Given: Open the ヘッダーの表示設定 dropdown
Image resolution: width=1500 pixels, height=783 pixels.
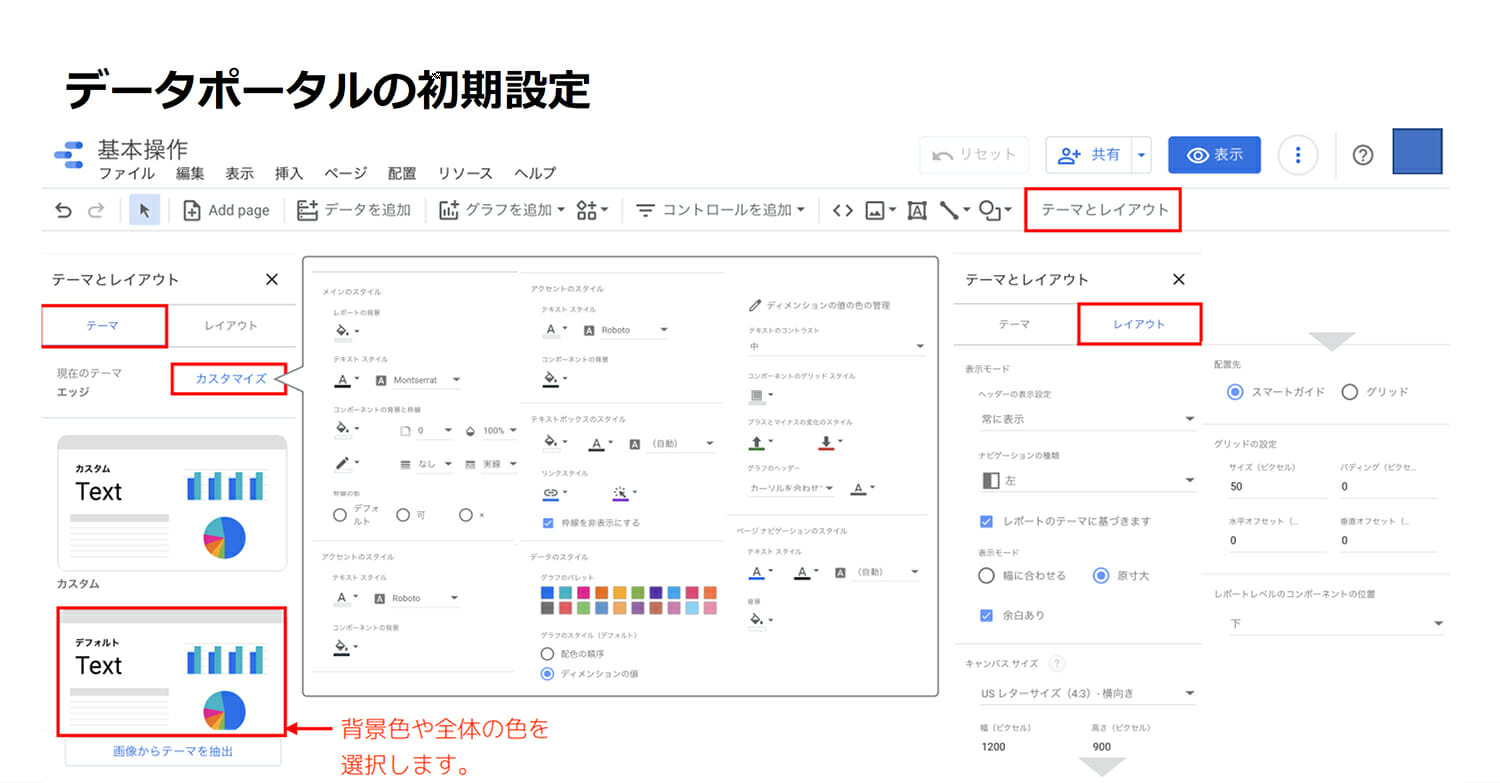Looking at the screenshot, I should [x=1087, y=419].
